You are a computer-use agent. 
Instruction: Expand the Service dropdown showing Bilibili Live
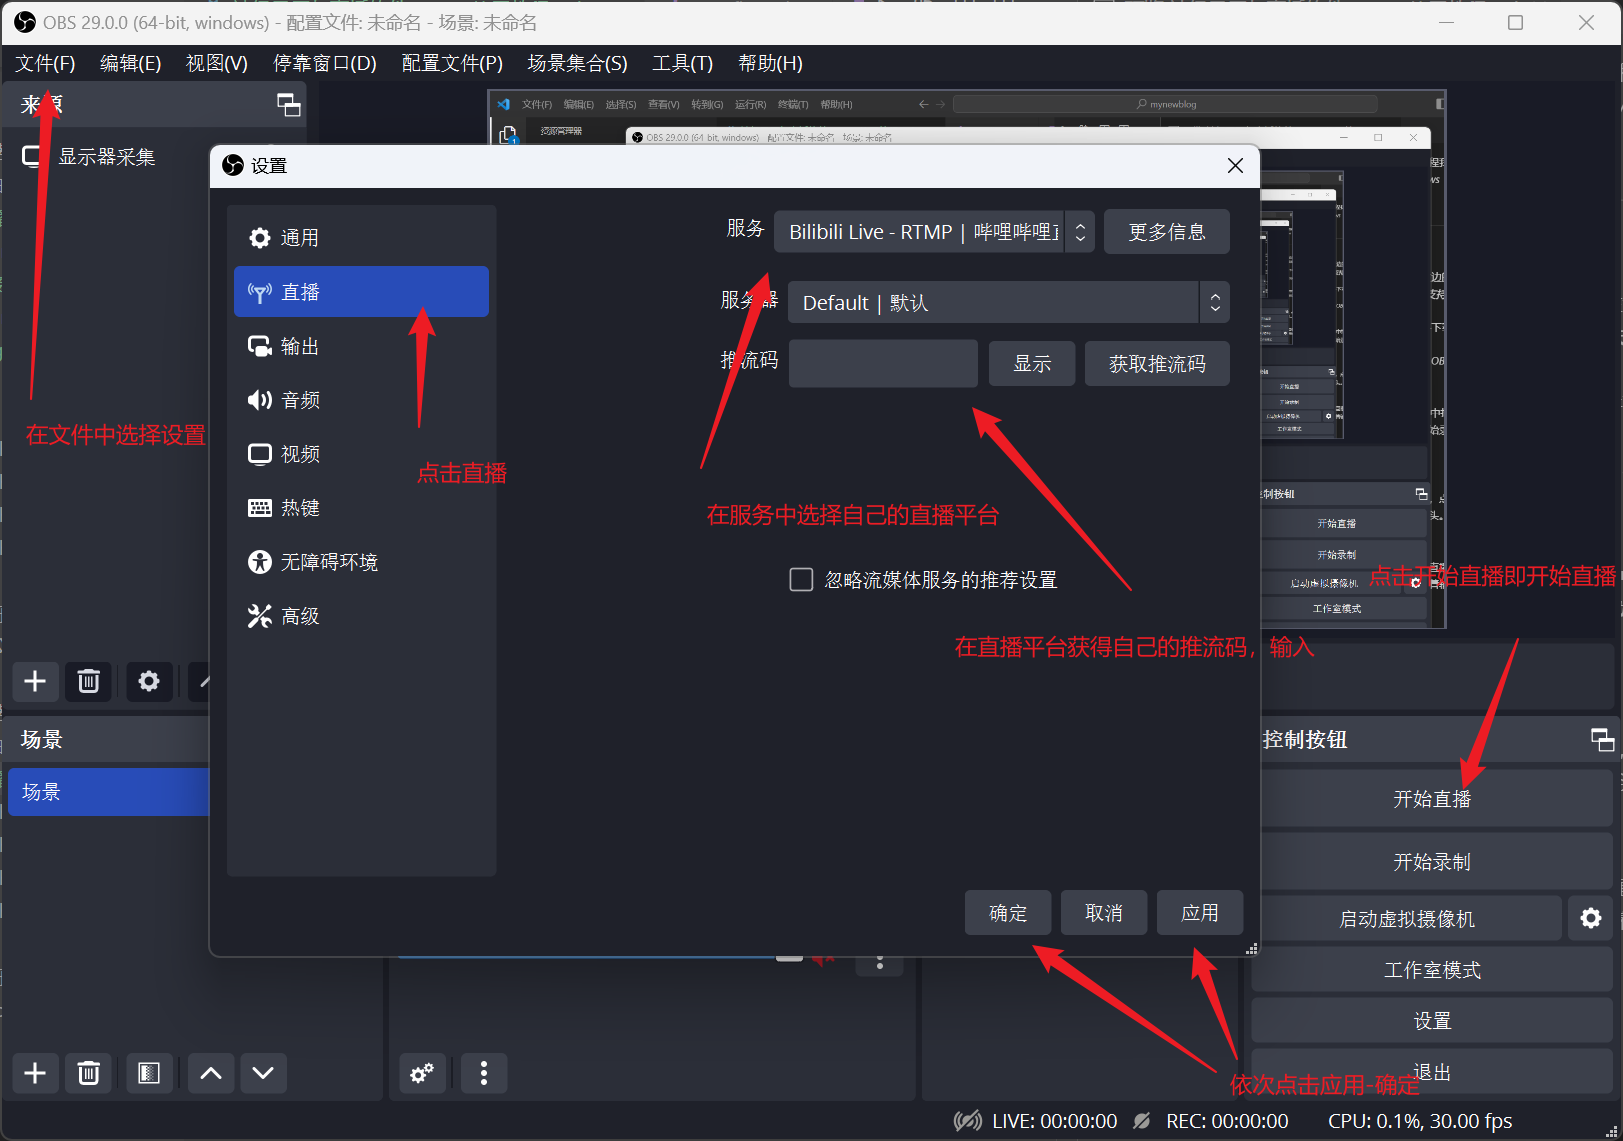click(934, 232)
